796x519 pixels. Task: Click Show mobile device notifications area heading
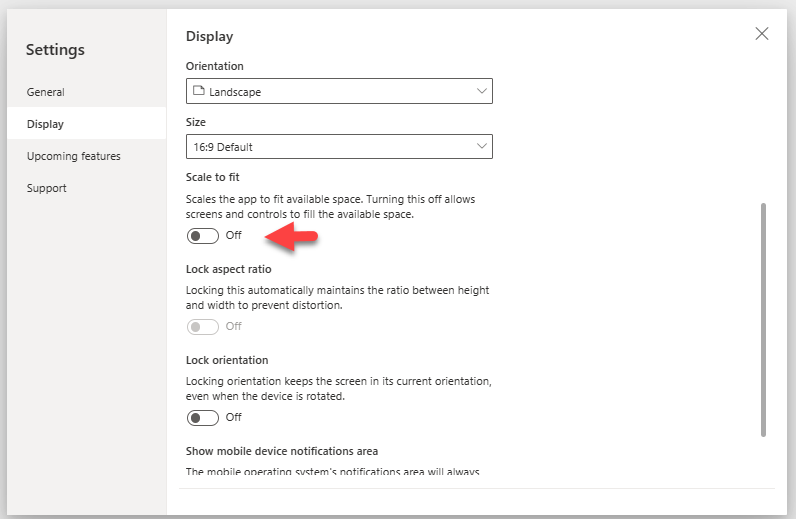point(282,451)
